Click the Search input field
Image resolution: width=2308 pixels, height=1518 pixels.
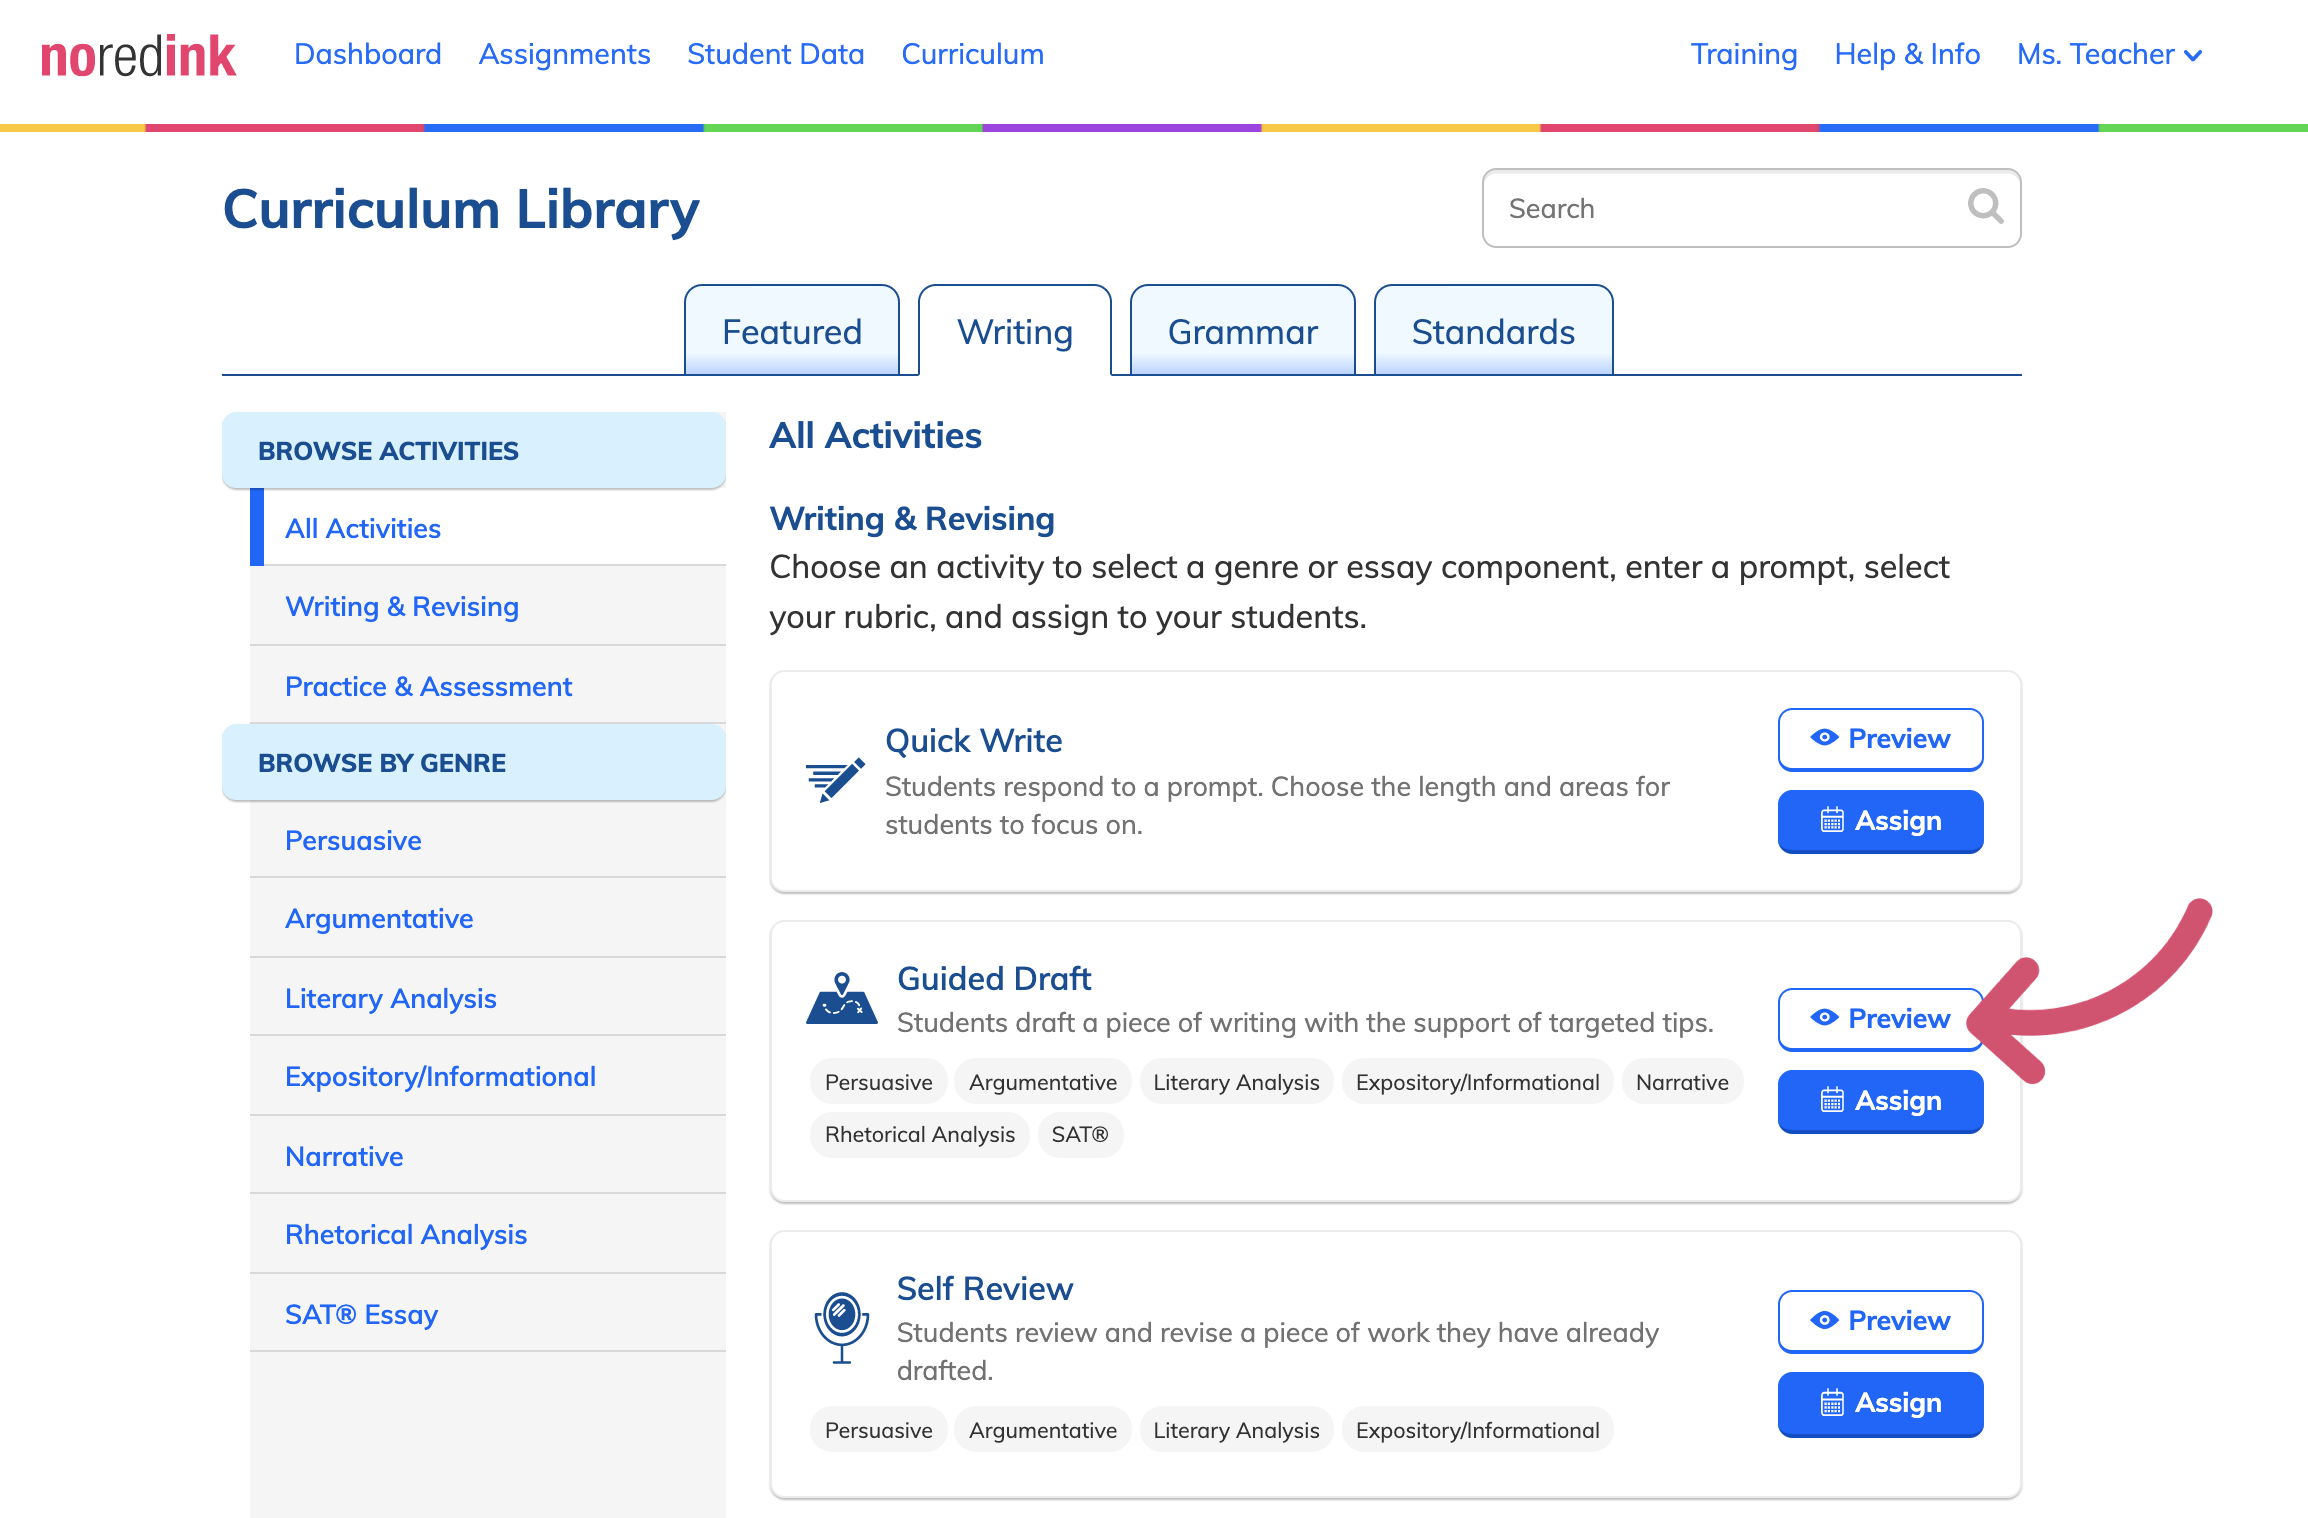[1752, 208]
